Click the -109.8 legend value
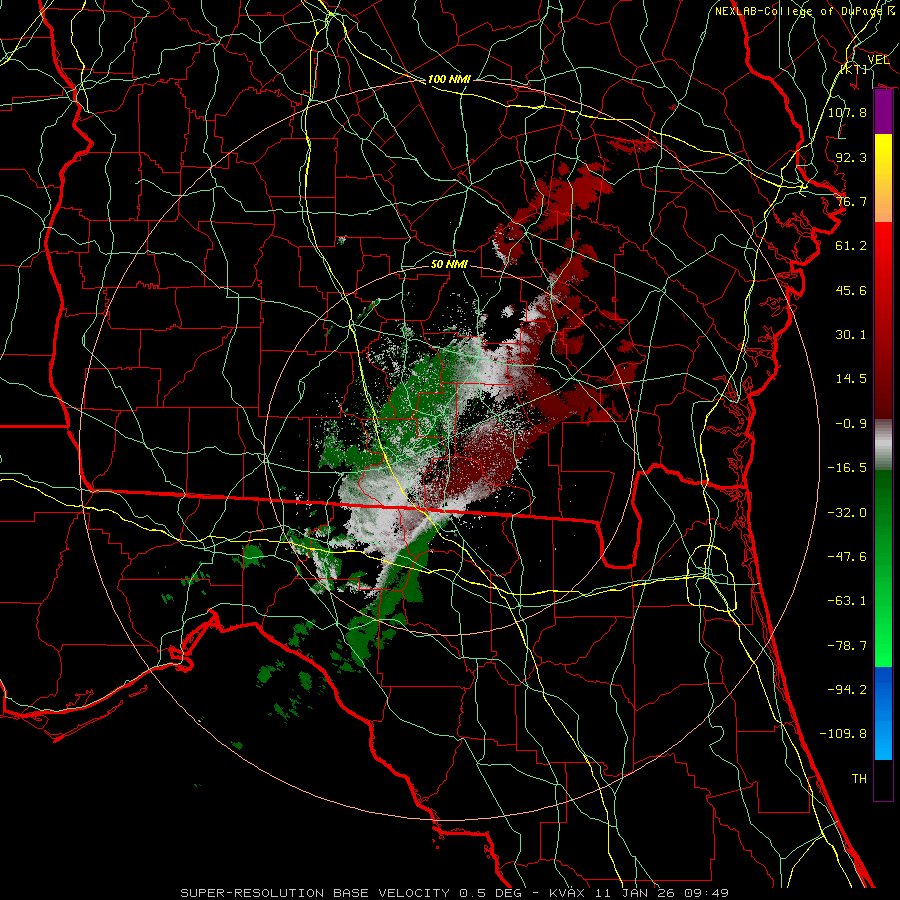The width and height of the screenshot is (900, 900). point(843,734)
